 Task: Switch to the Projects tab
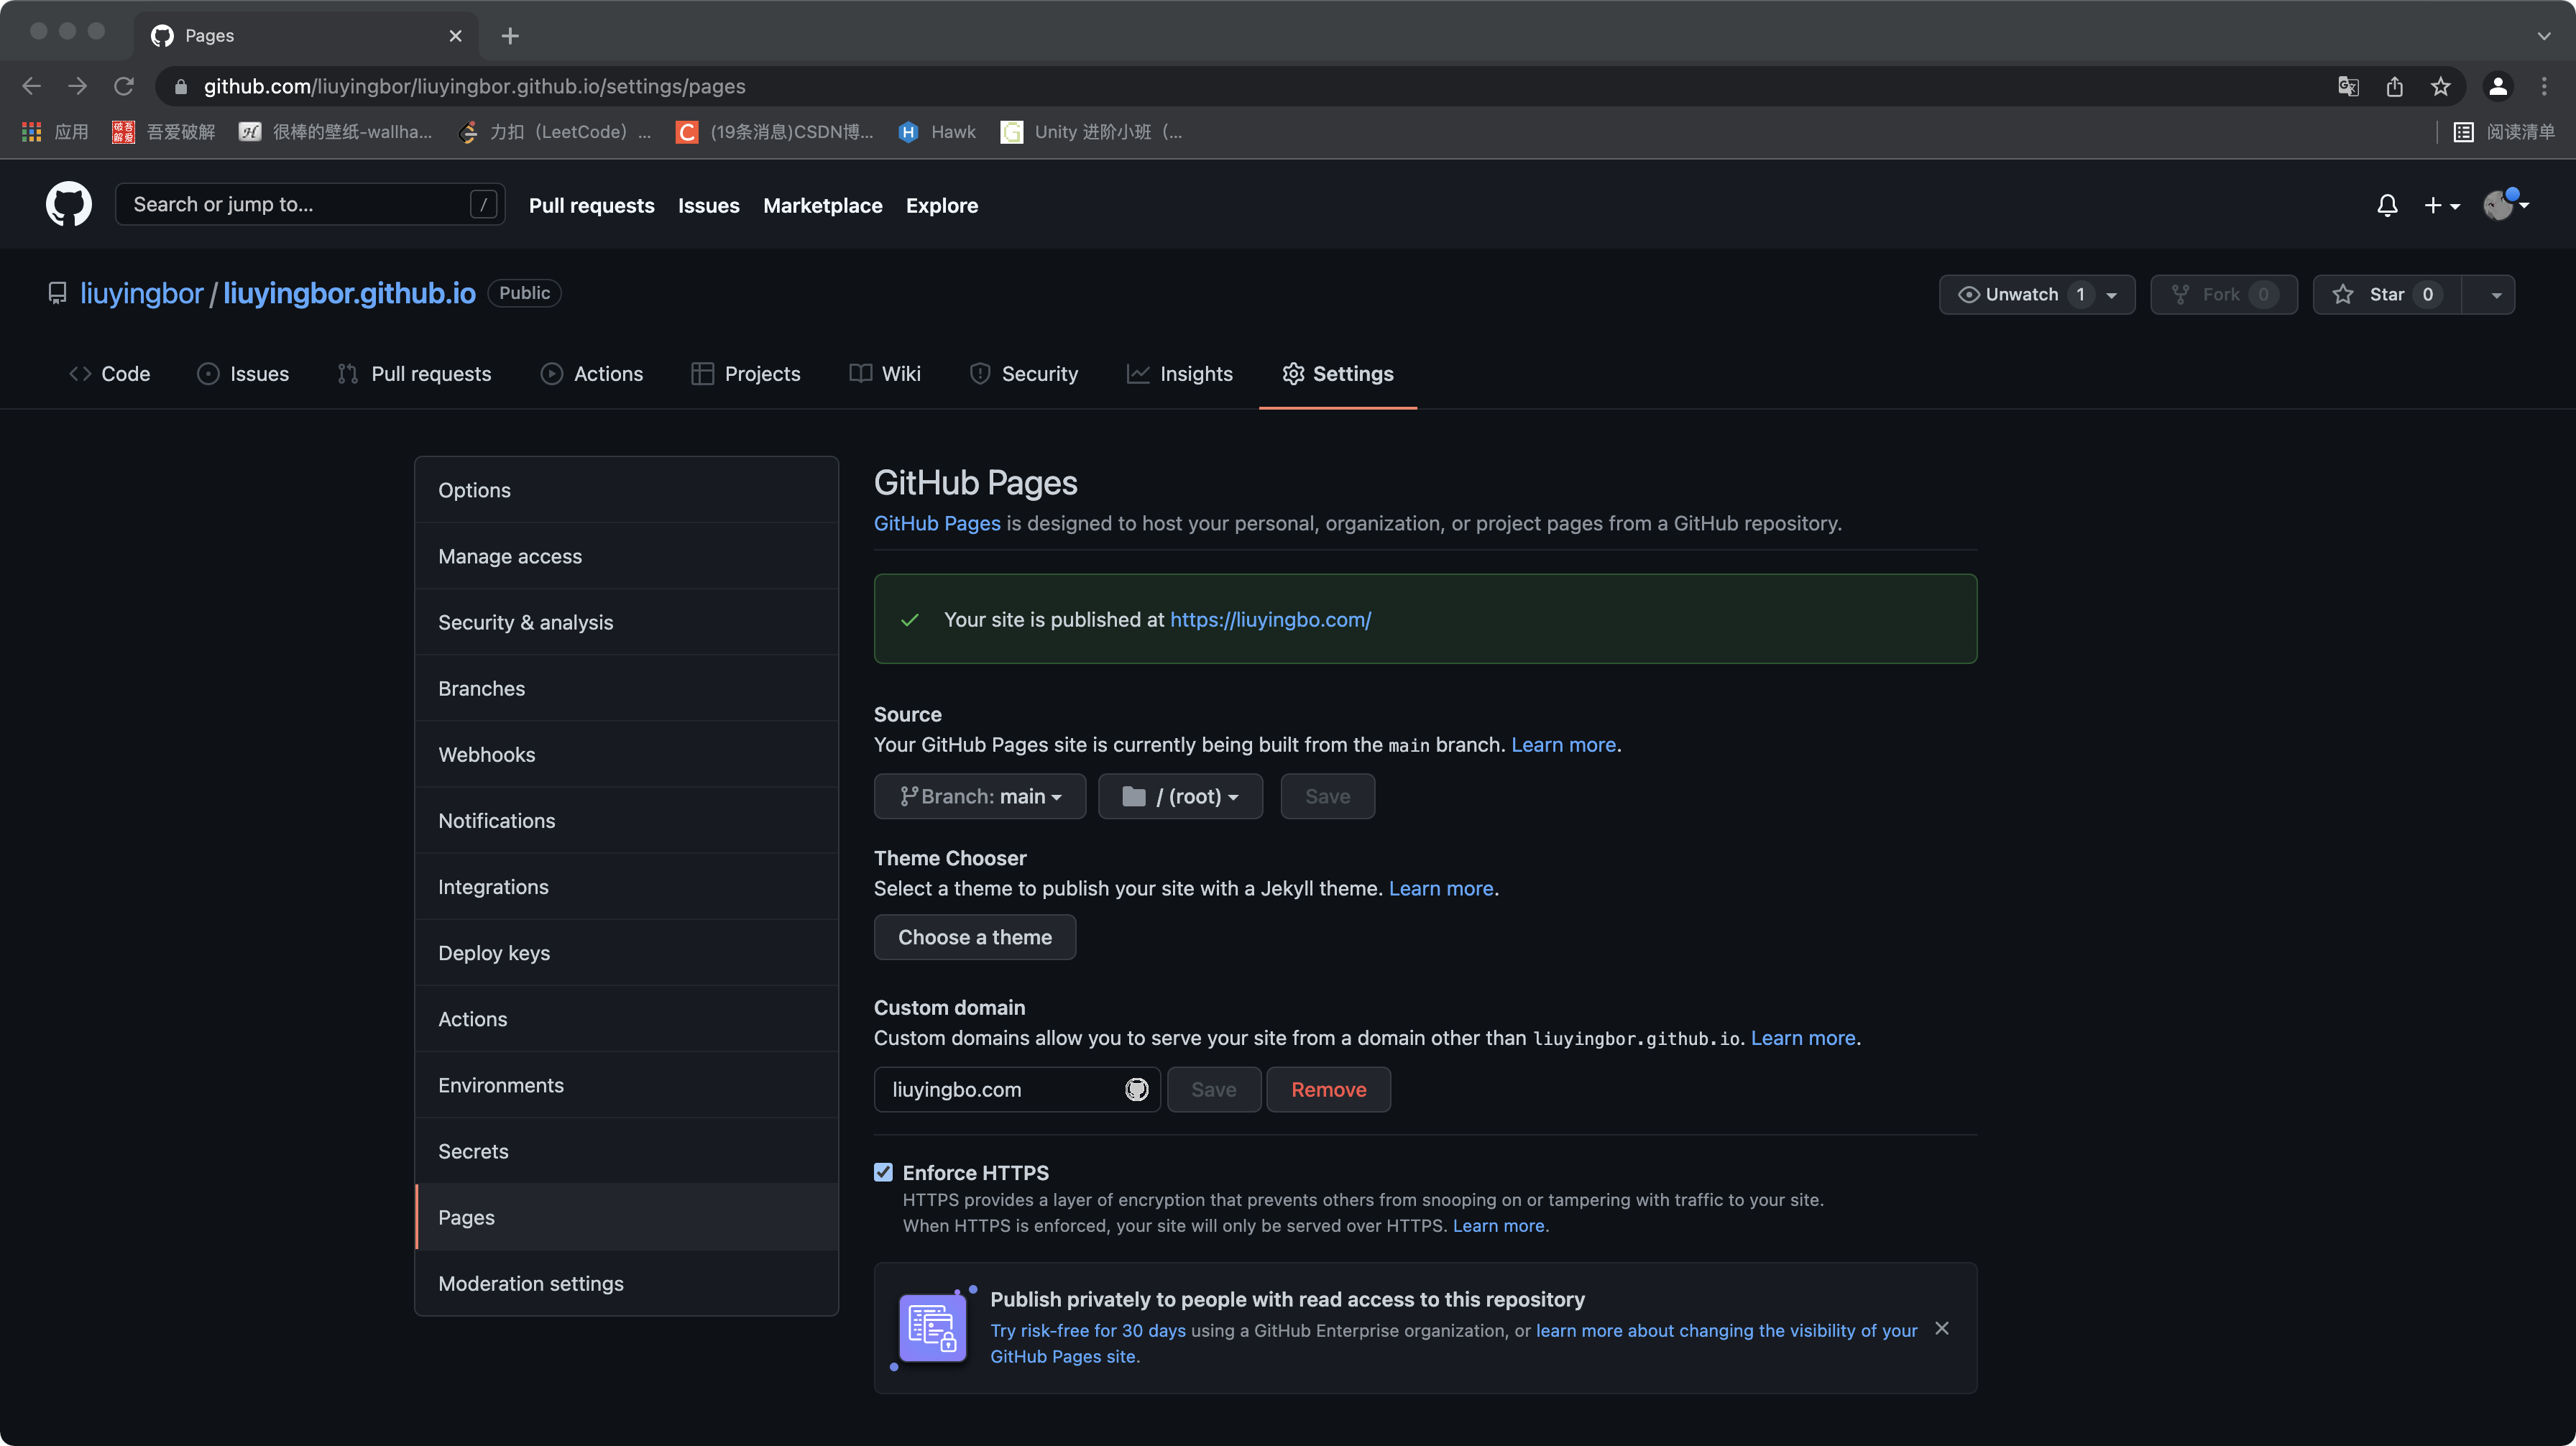click(x=746, y=373)
